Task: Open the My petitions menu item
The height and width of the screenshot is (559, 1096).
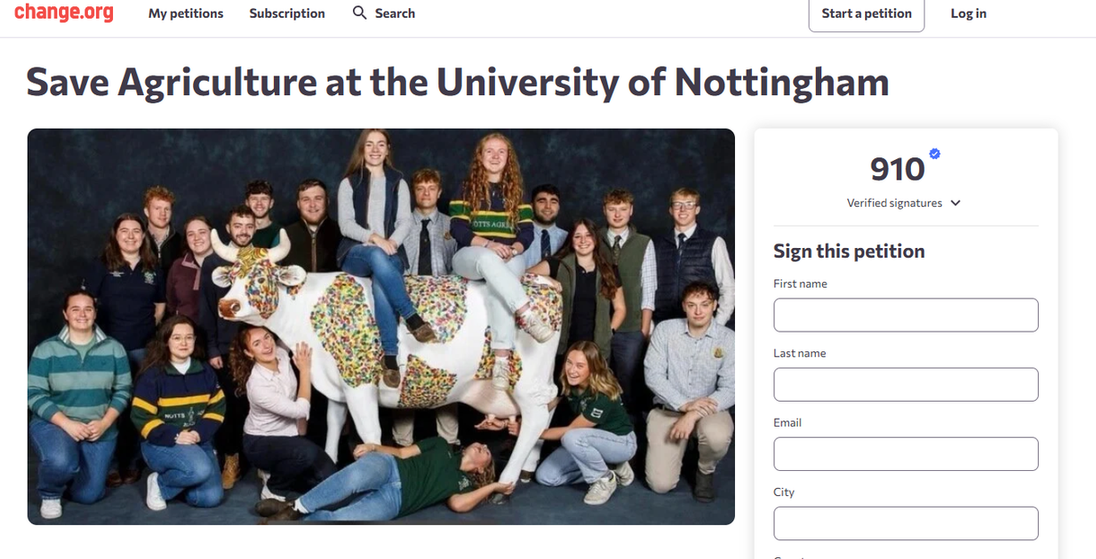Action: pyautogui.click(x=186, y=13)
